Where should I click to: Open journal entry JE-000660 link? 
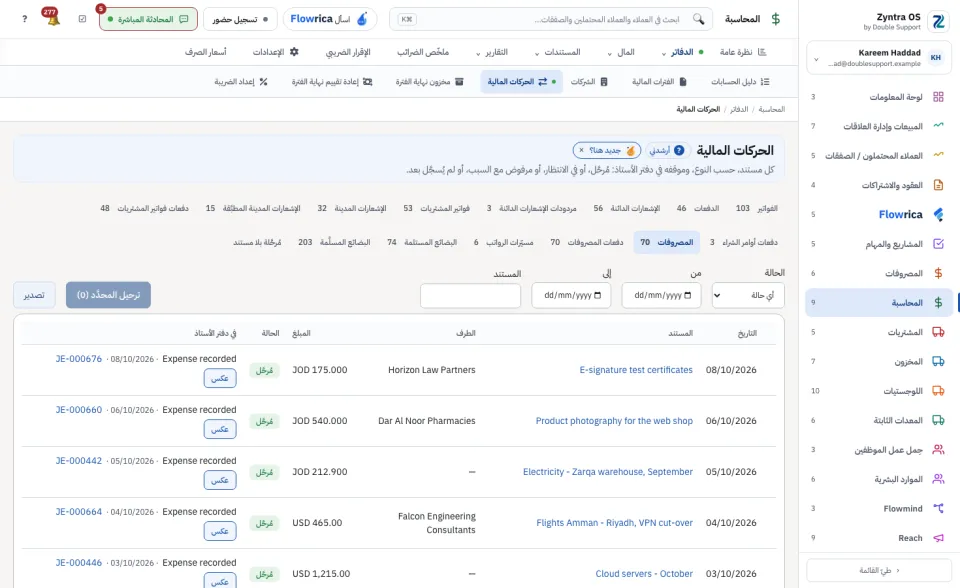point(79,410)
